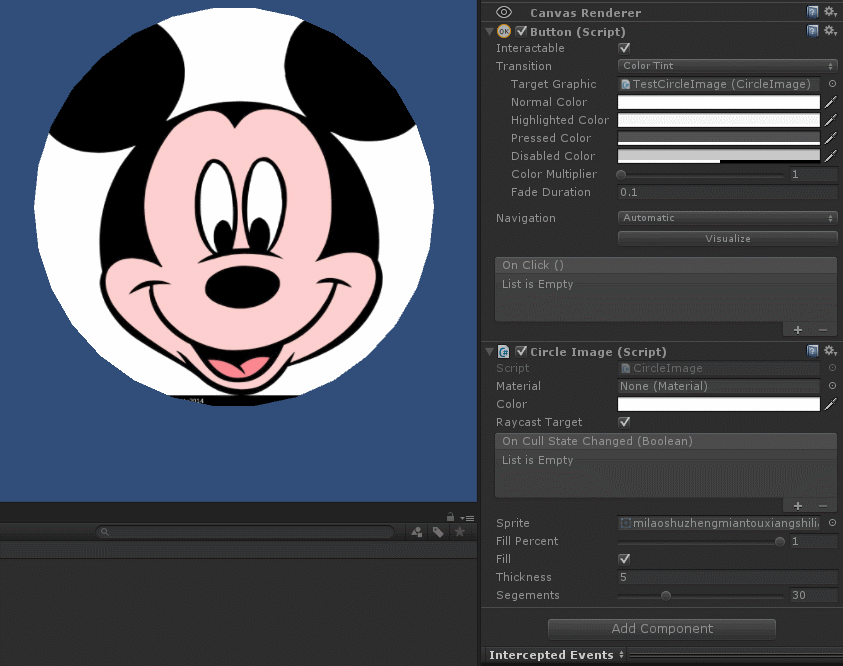
Task: Disable the Button (Script) component checkbox
Action: pos(521,31)
